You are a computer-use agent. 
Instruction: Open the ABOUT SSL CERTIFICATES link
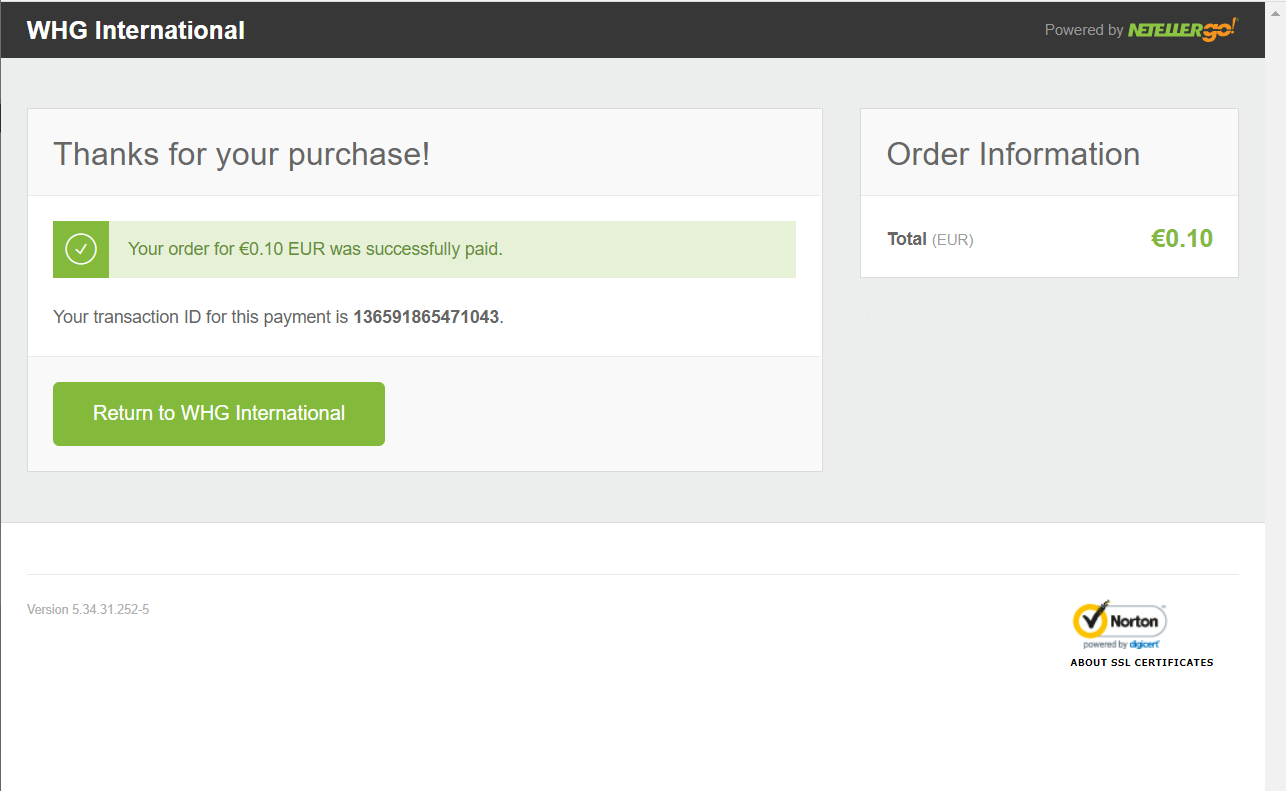1141,662
